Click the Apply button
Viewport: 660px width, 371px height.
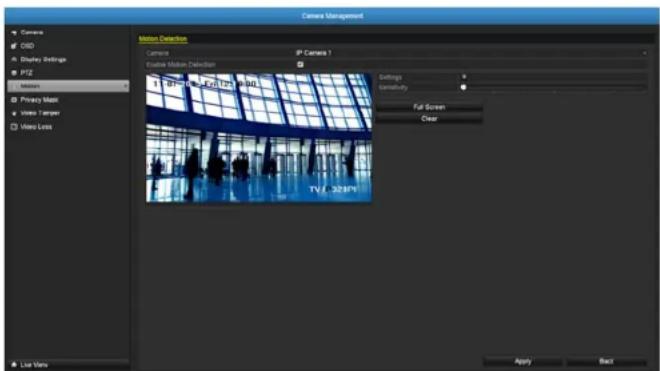522,361
